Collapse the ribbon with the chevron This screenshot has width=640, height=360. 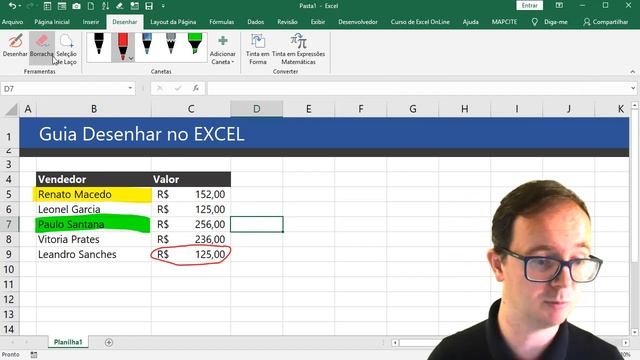point(633,71)
